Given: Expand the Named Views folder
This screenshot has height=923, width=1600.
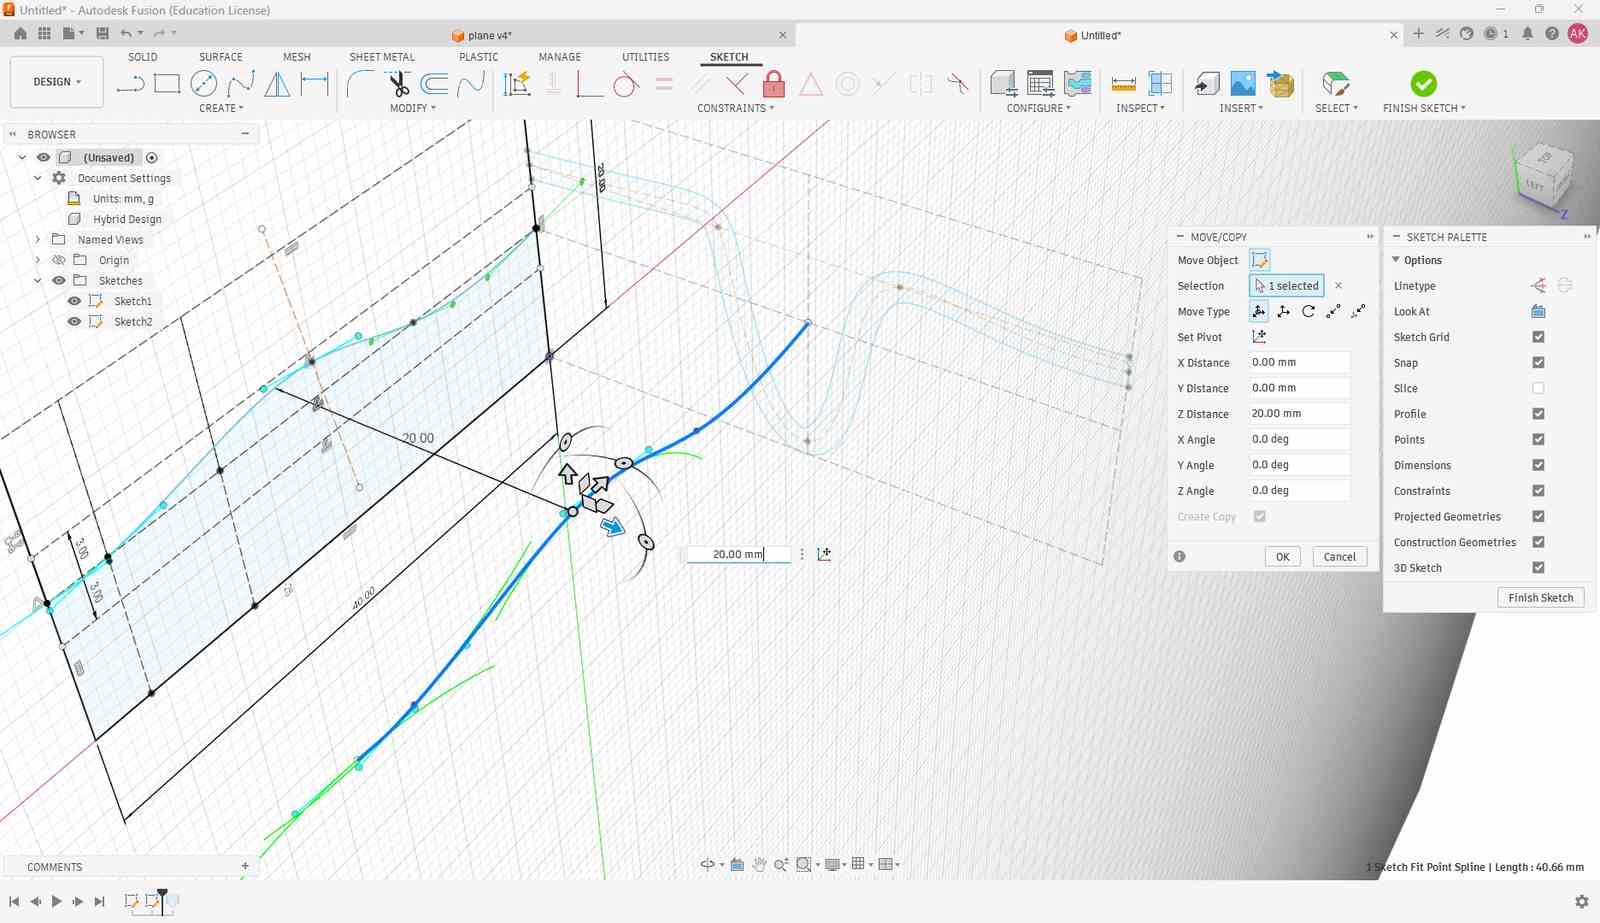Looking at the screenshot, I should coord(38,240).
